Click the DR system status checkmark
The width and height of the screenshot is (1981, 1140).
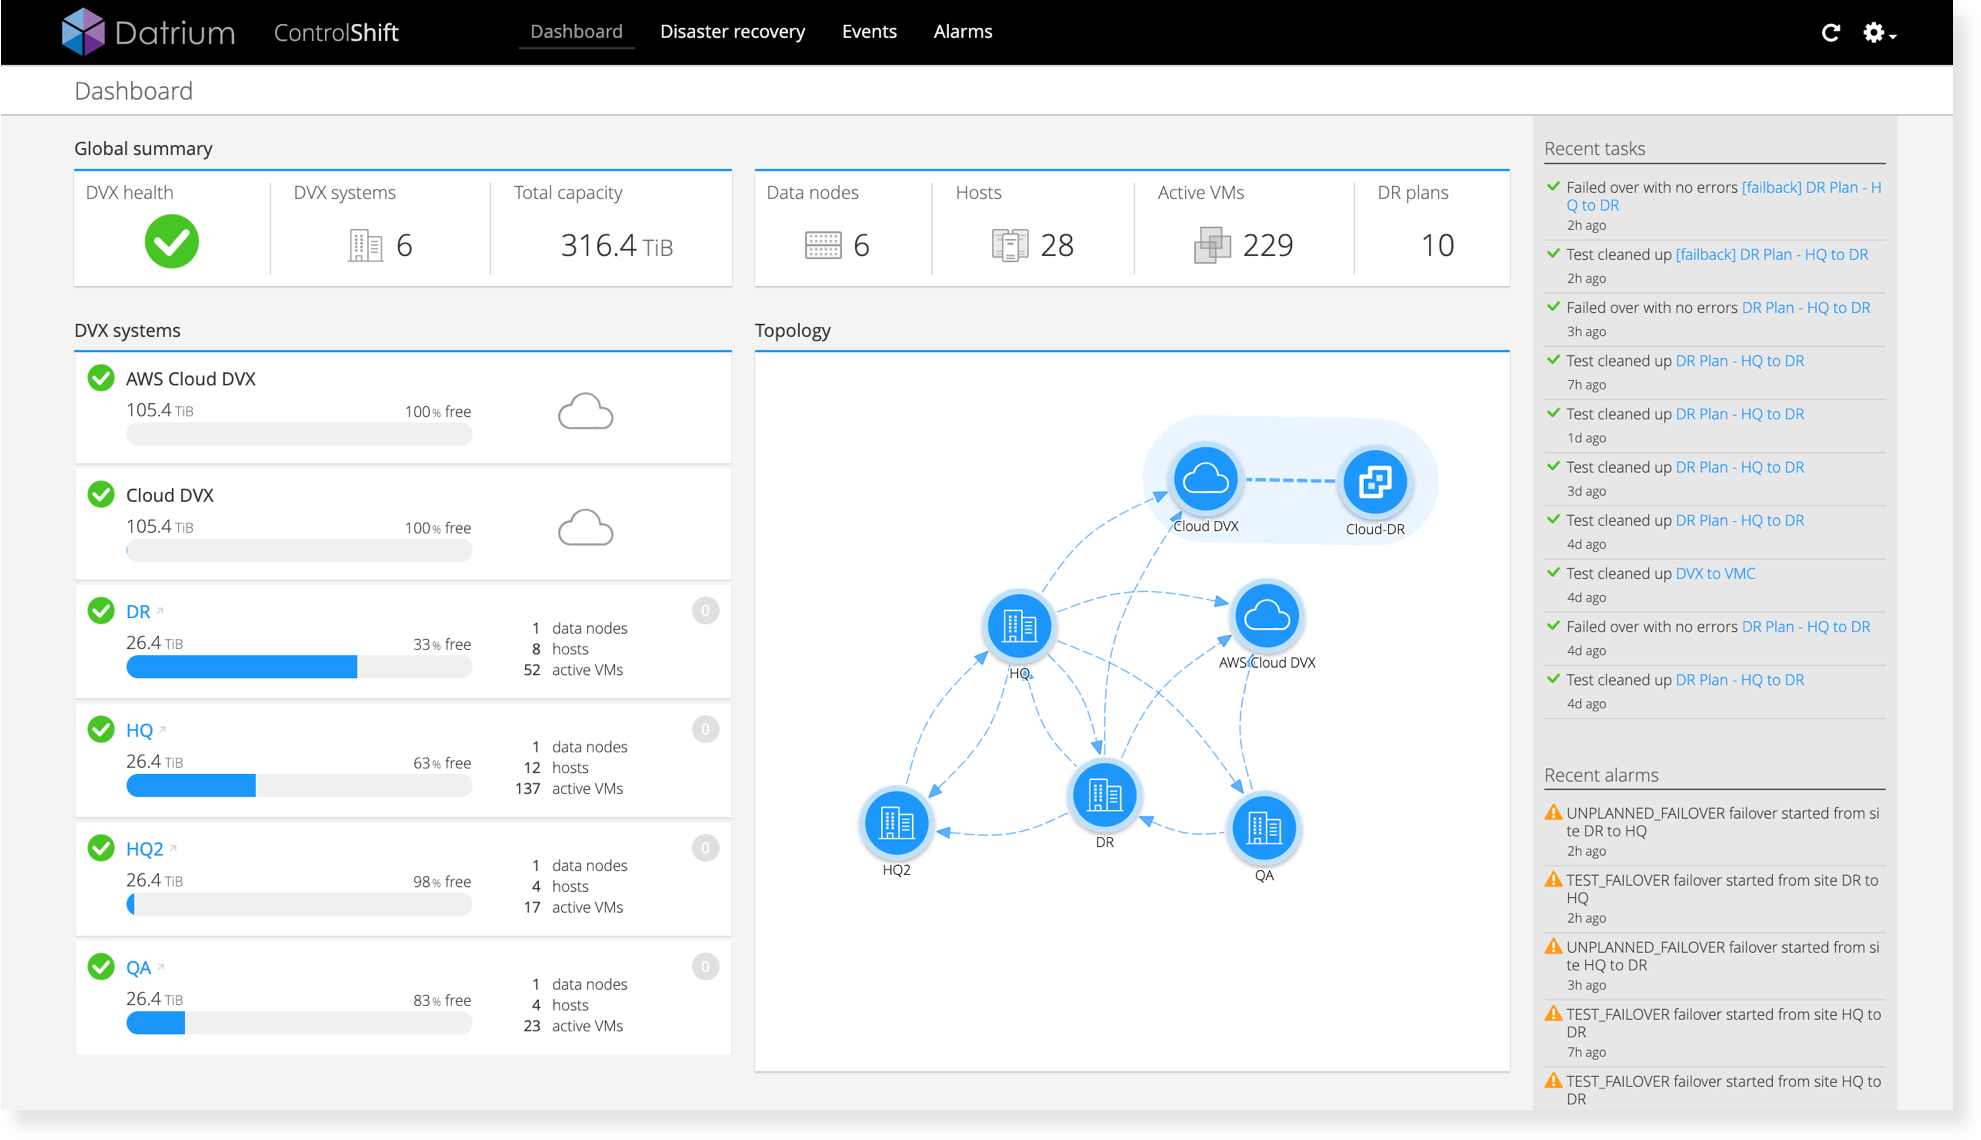(101, 611)
